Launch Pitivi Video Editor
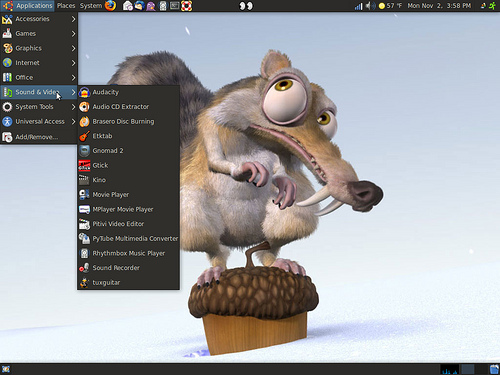This screenshot has width=500, height=375. click(129, 224)
